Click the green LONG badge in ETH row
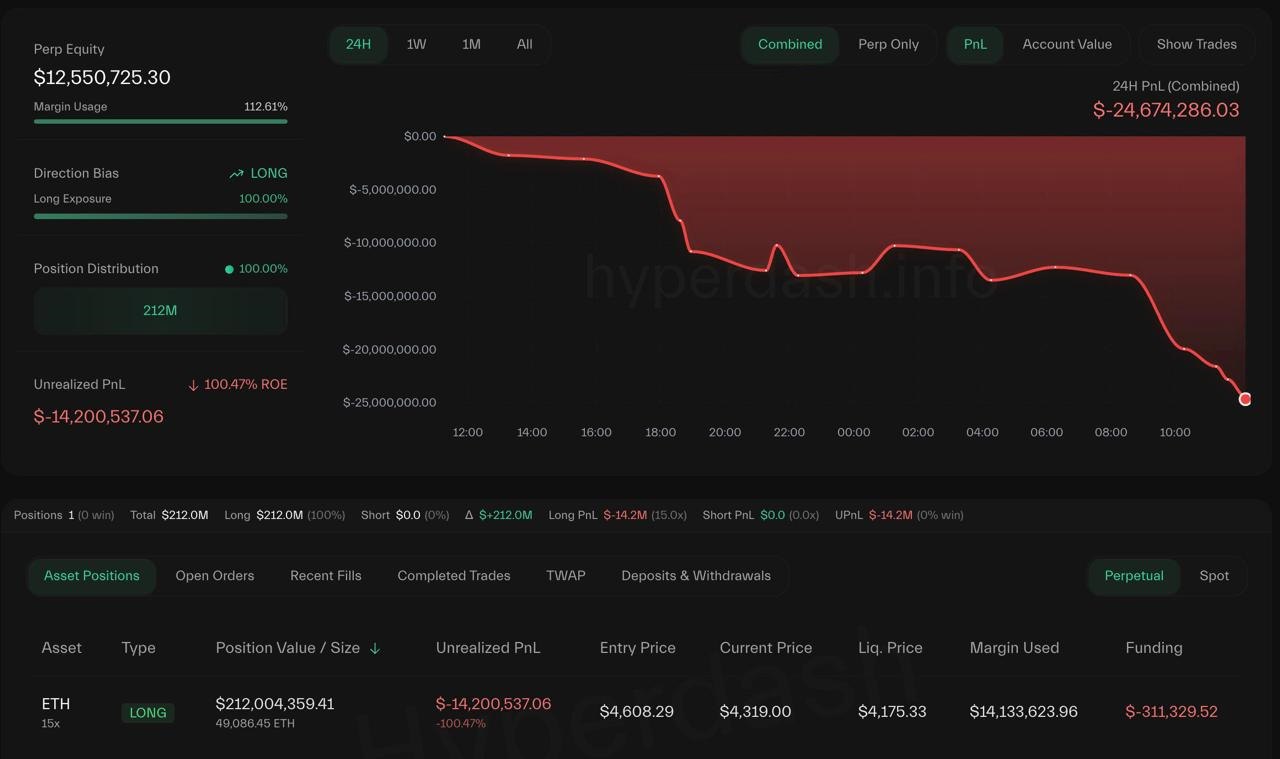Viewport: 1280px width, 759px height. (148, 713)
